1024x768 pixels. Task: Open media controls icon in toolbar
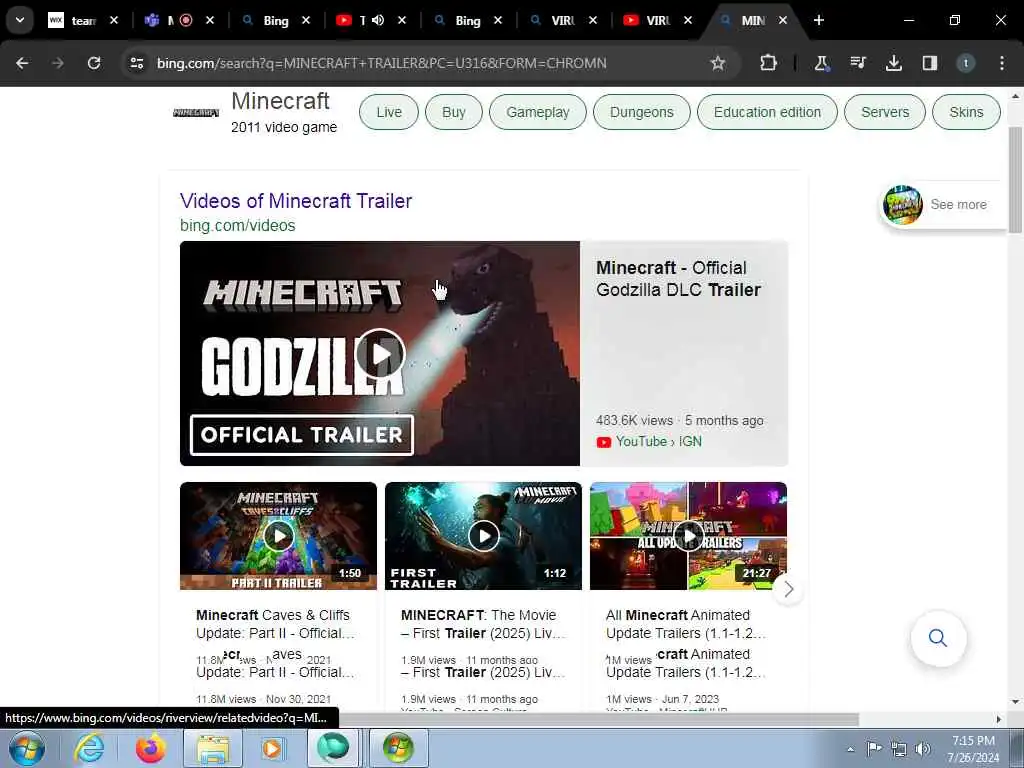point(857,63)
